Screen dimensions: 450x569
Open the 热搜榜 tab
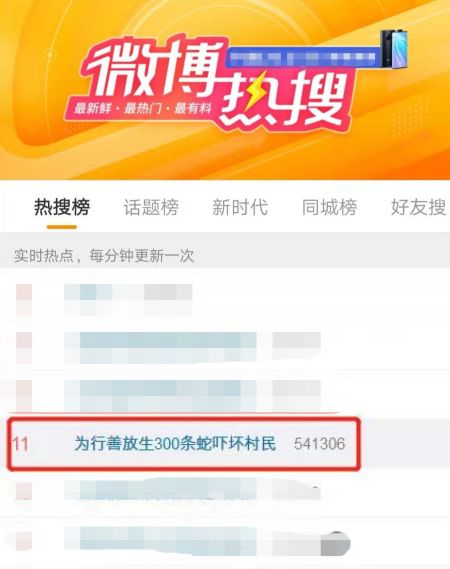(x=62, y=208)
